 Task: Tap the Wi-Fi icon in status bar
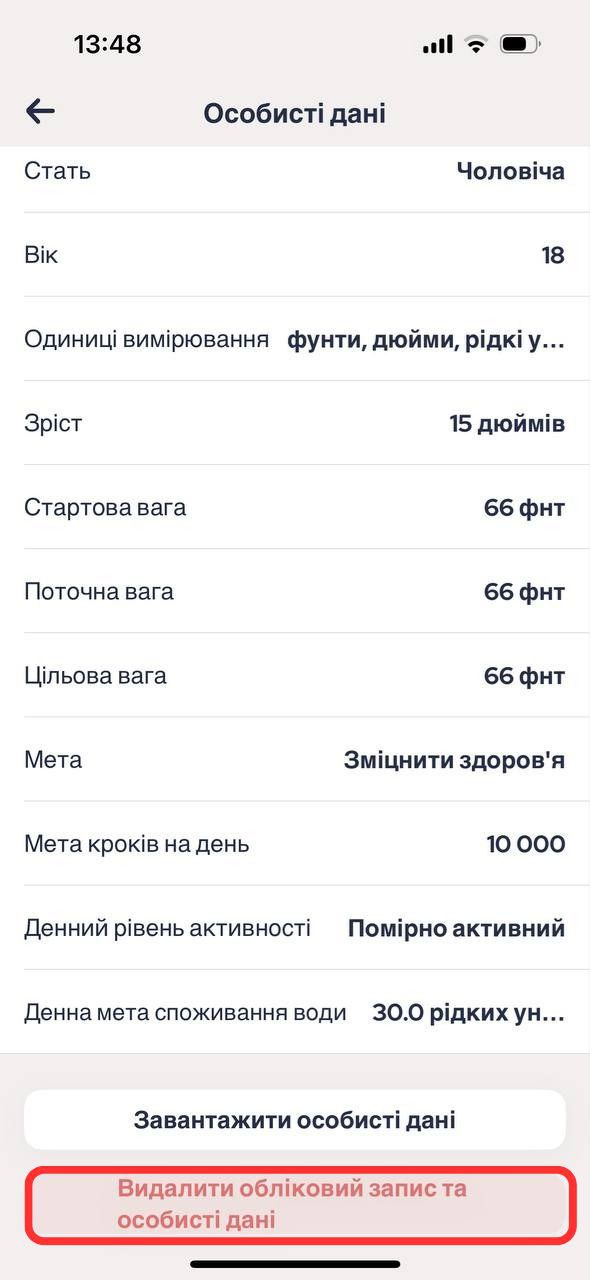476,44
